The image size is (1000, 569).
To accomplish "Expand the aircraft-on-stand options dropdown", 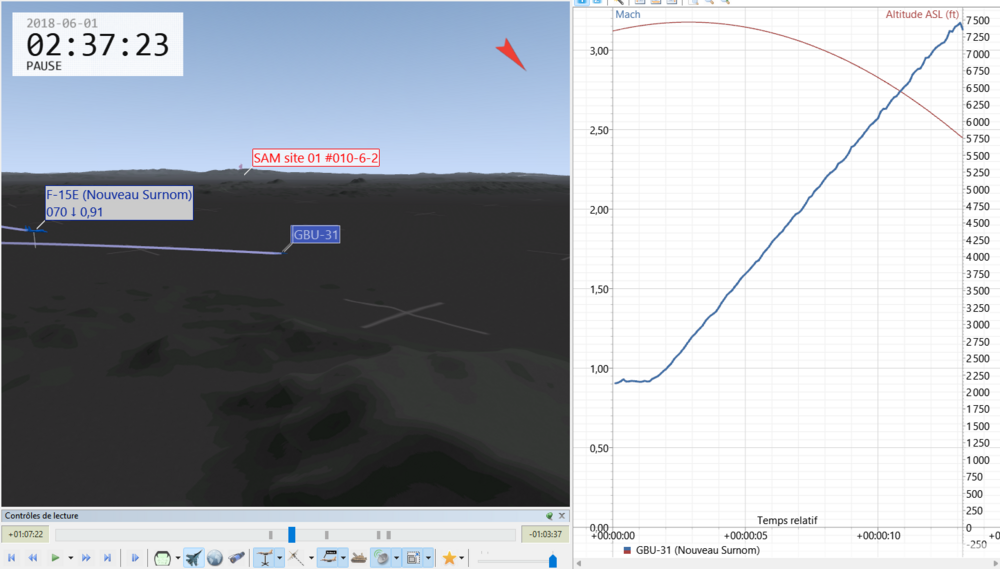I will click(279, 558).
